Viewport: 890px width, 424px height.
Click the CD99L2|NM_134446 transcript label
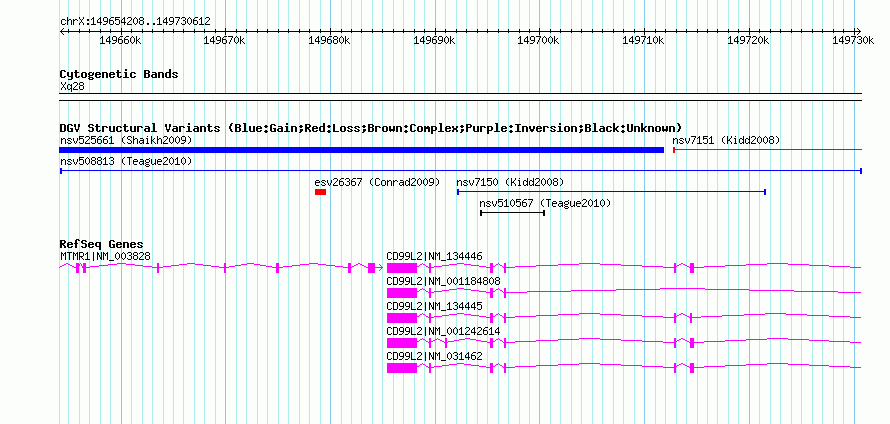point(434,257)
